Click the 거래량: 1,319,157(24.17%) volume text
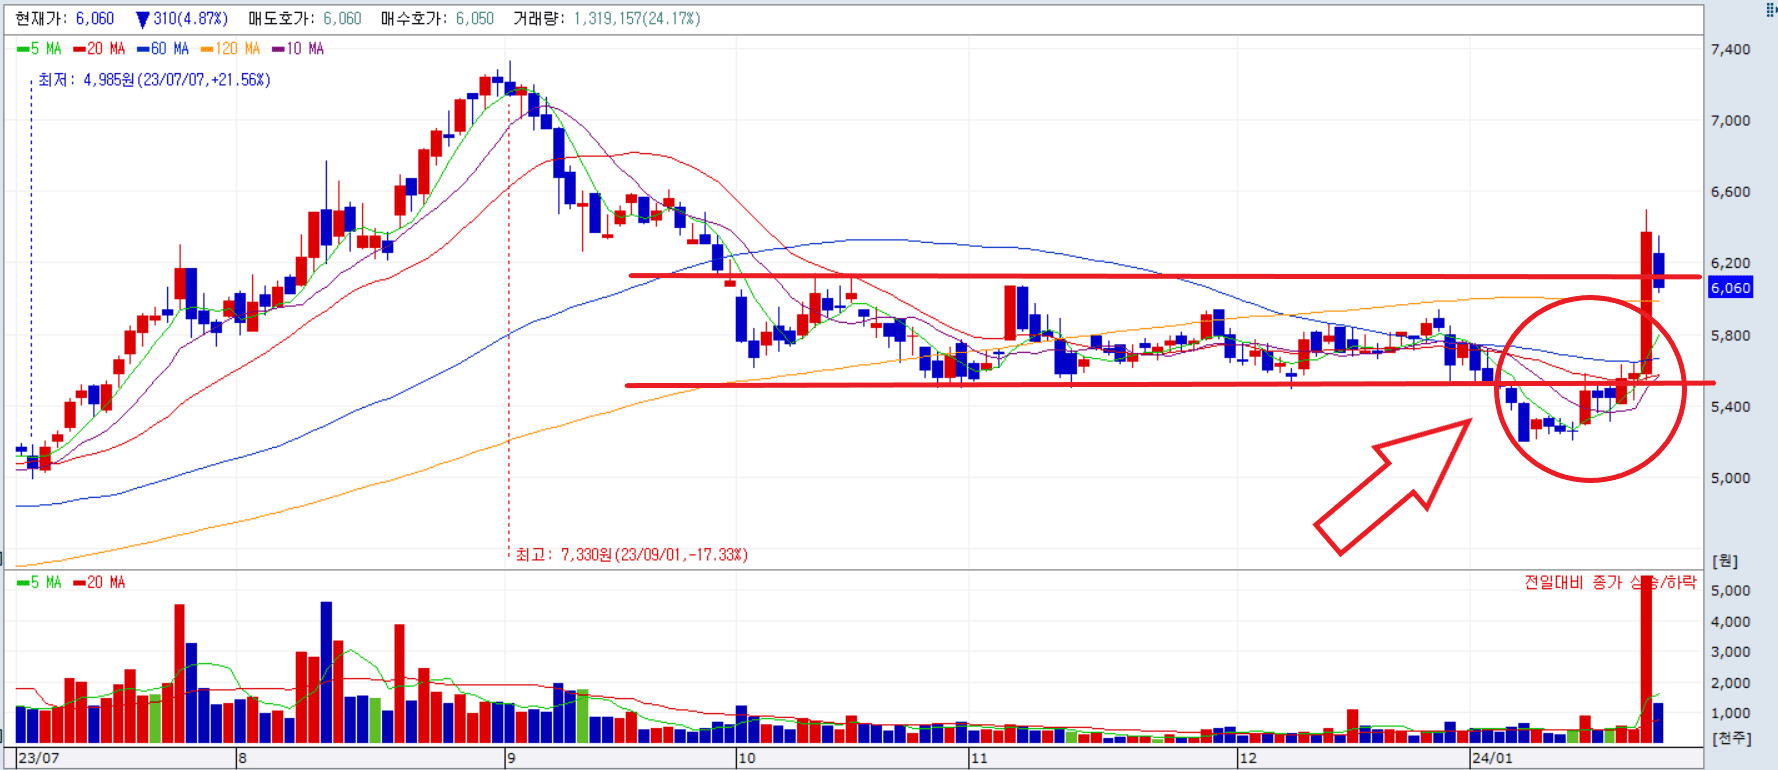 point(607,19)
